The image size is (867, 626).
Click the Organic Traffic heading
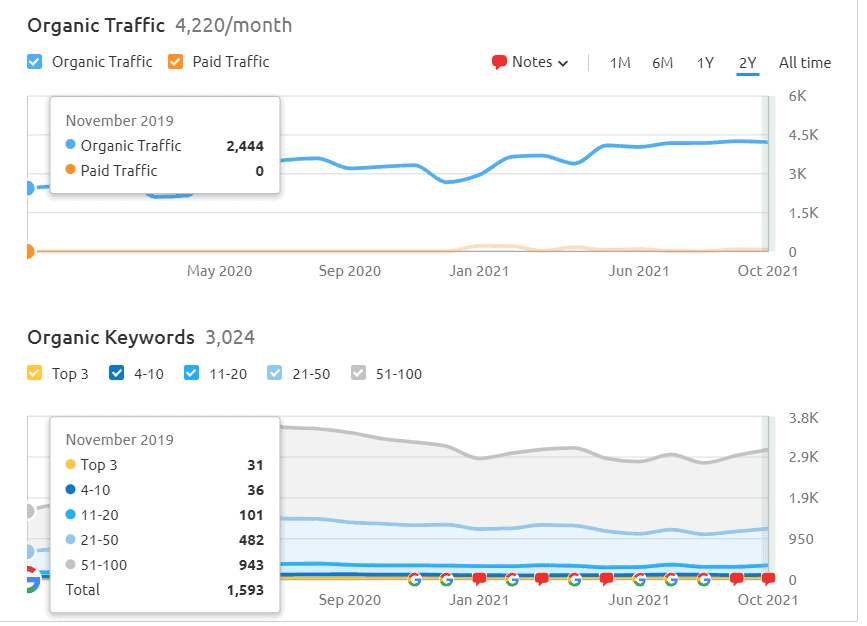coord(96,25)
